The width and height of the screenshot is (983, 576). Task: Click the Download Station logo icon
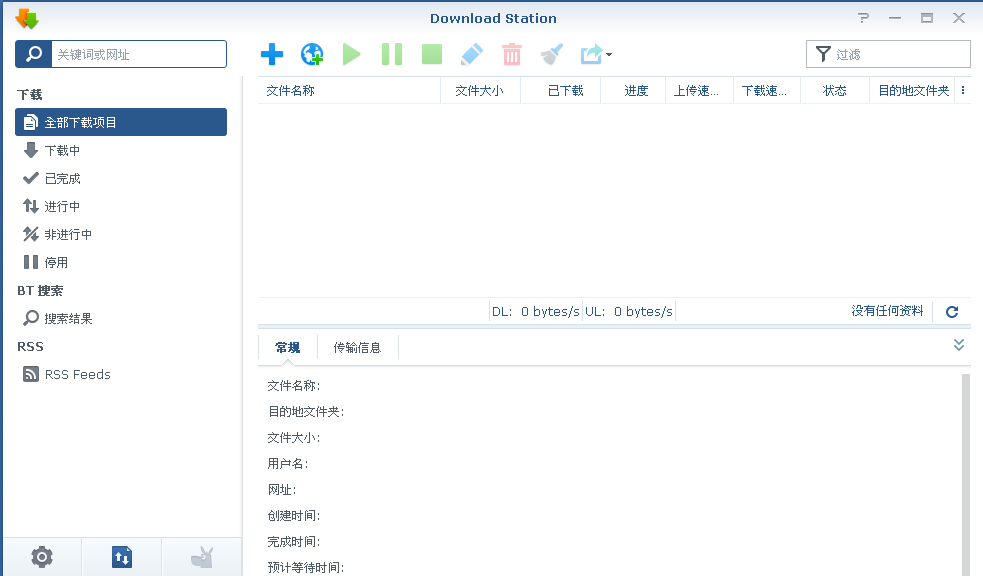click(x=27, y=19)
